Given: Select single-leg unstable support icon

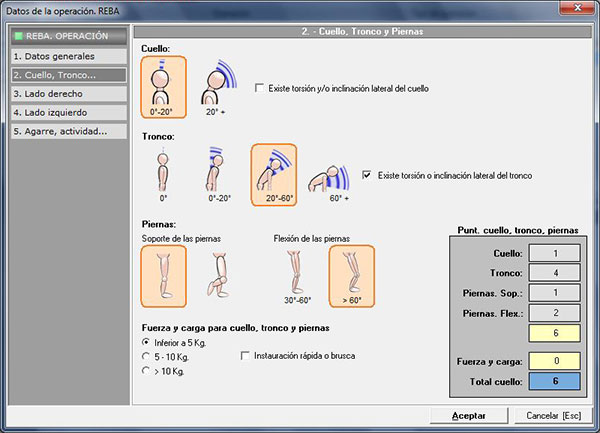Looking at the screenshot, I should tap(219, 276).
